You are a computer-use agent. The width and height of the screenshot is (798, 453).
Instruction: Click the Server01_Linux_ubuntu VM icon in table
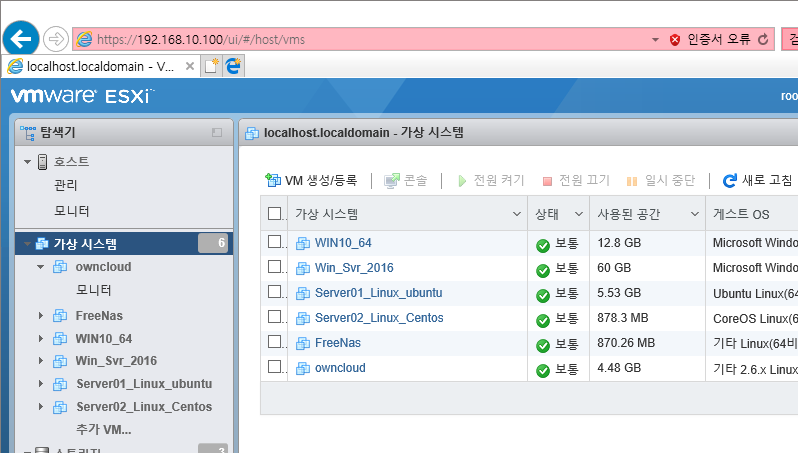pos(303,293)
